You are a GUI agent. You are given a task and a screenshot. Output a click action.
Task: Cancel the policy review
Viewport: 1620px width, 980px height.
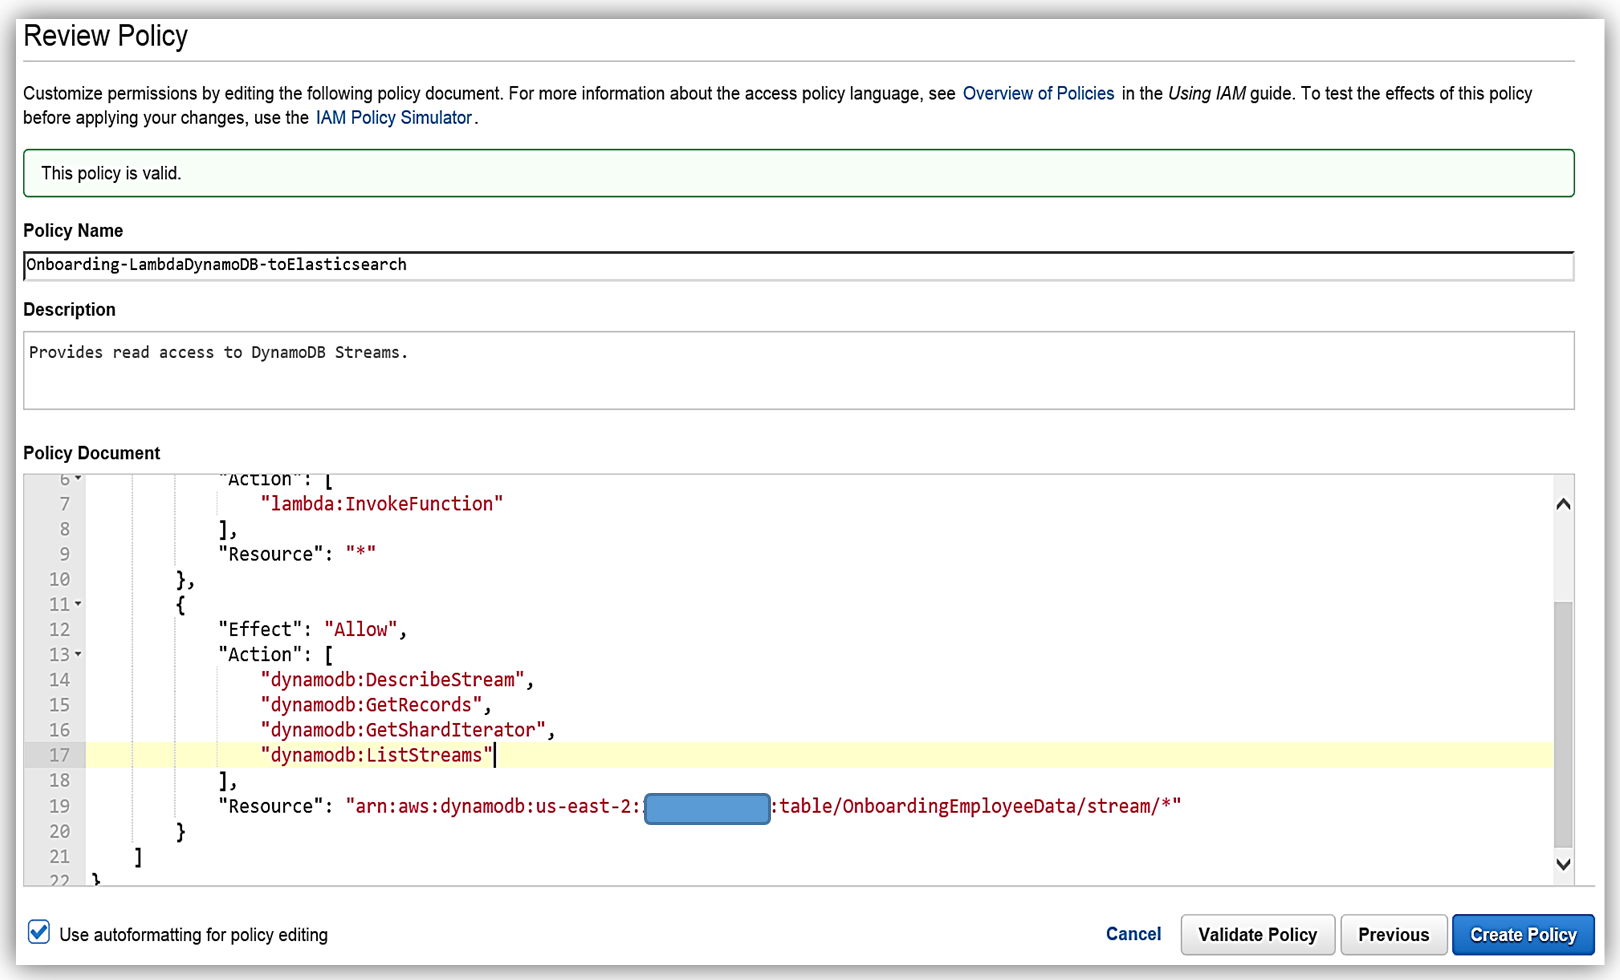coord(1132,934)
